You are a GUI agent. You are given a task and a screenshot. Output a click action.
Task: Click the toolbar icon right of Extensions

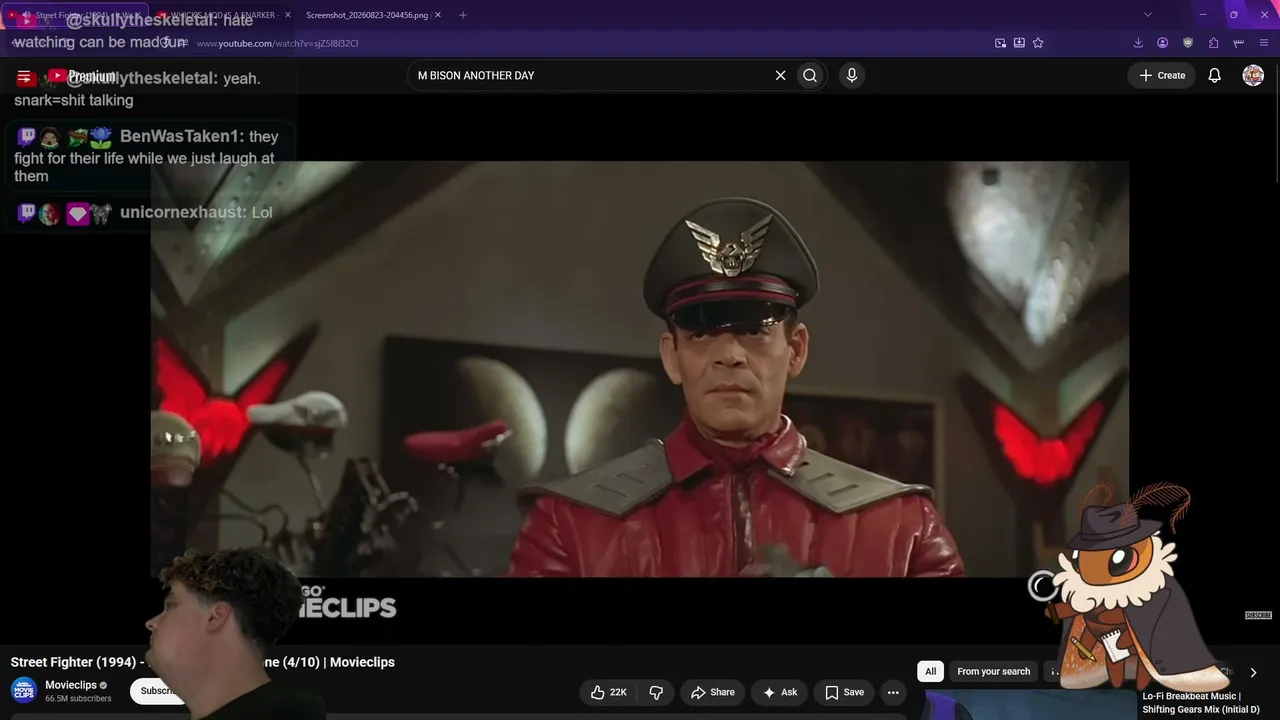(x=1239, y=43)
